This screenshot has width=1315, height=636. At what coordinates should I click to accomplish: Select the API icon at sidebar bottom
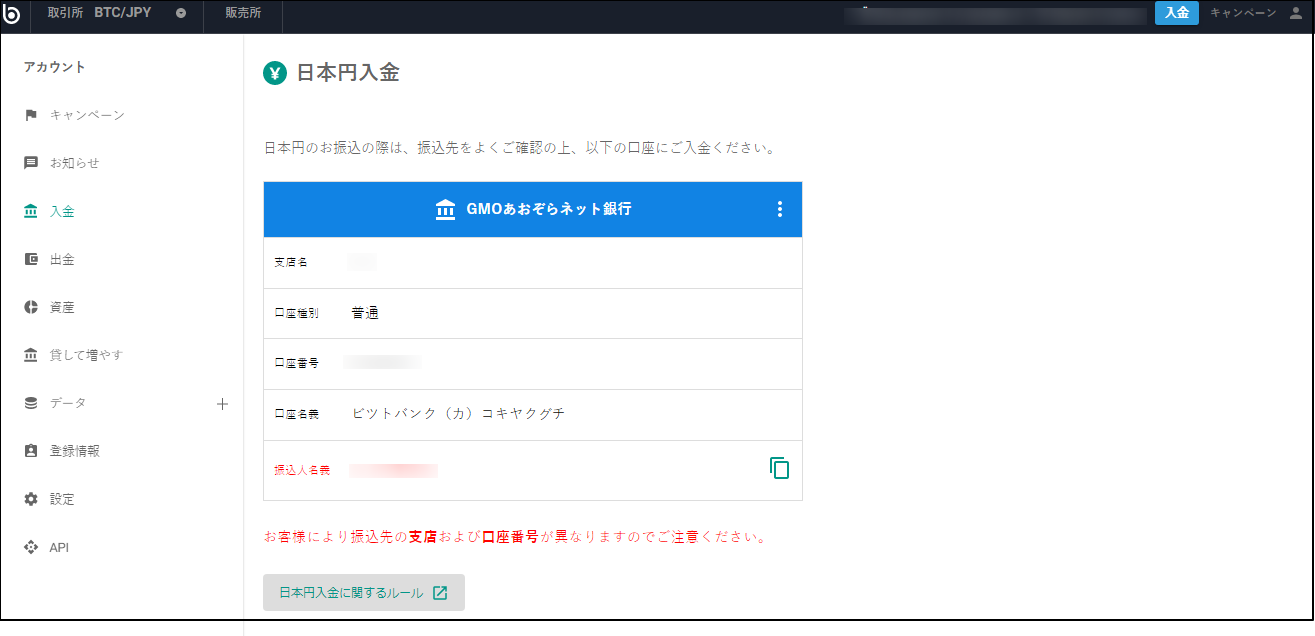[x=31, y=547]
